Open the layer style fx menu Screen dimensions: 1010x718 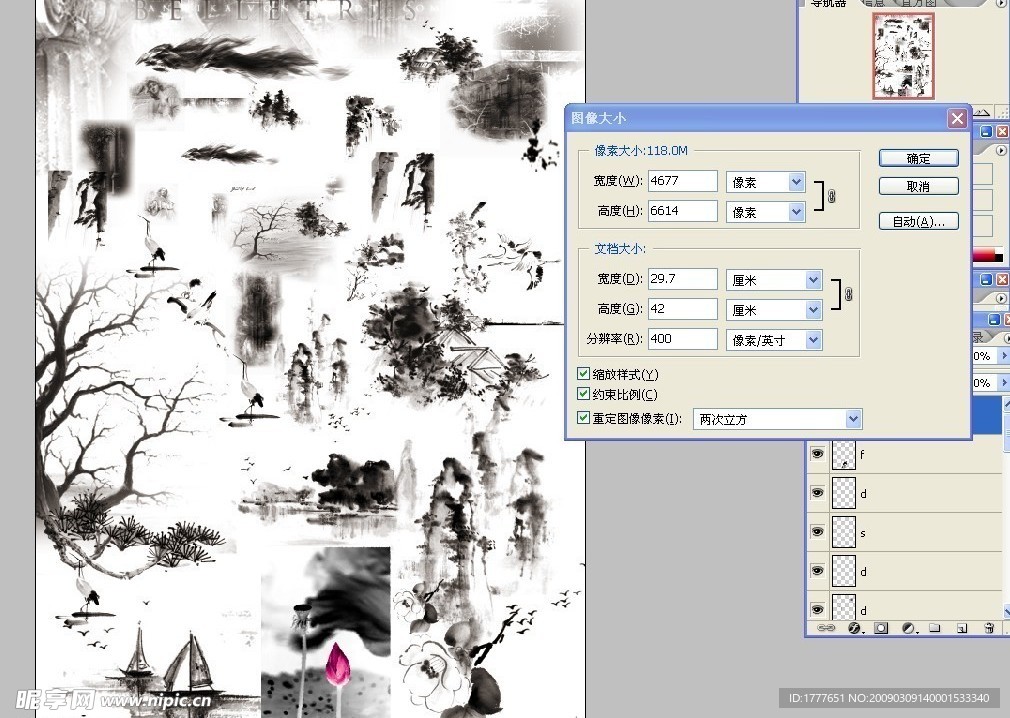coord(855,629)
